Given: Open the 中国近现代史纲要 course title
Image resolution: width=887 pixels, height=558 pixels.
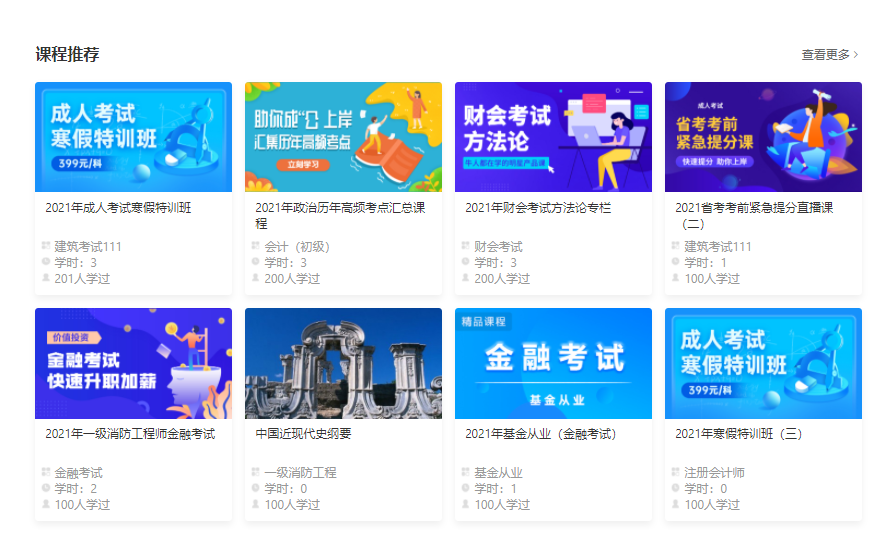Looking at the screenshot, I should tap(303, 434).
